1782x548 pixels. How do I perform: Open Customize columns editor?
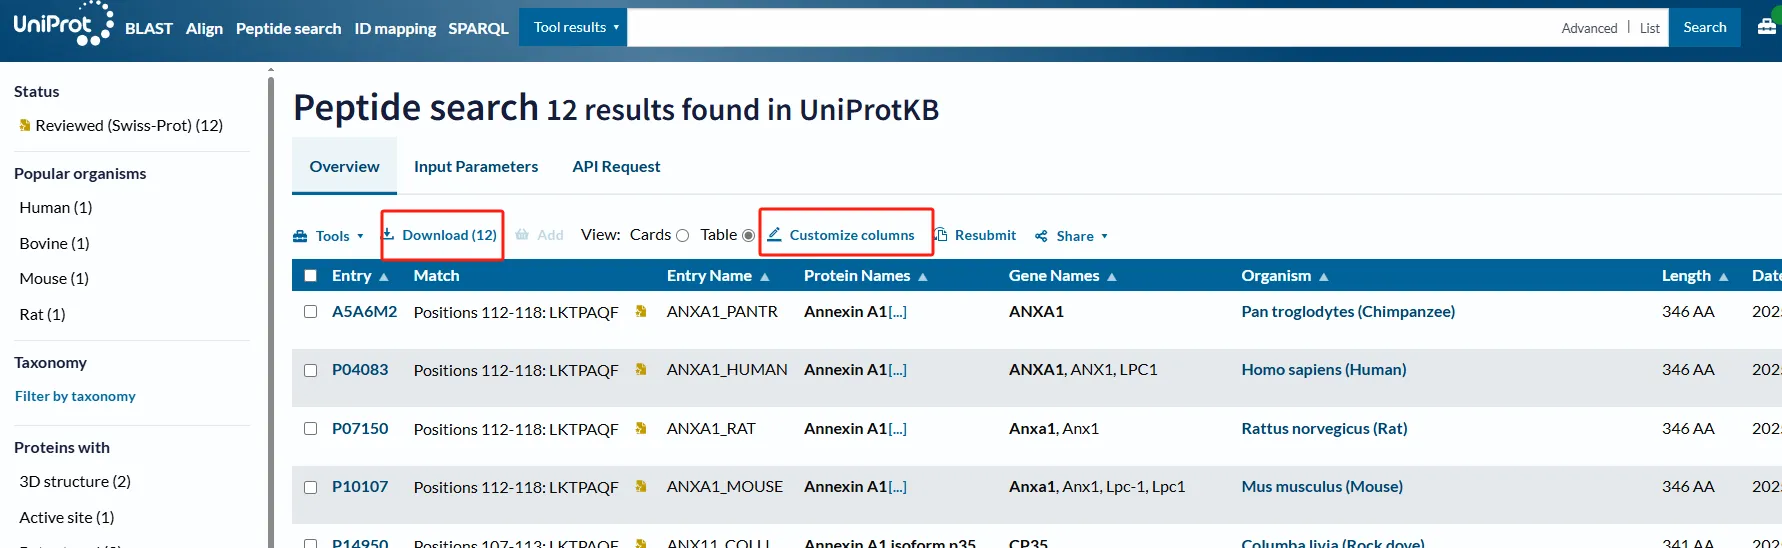tap(841, 235)
